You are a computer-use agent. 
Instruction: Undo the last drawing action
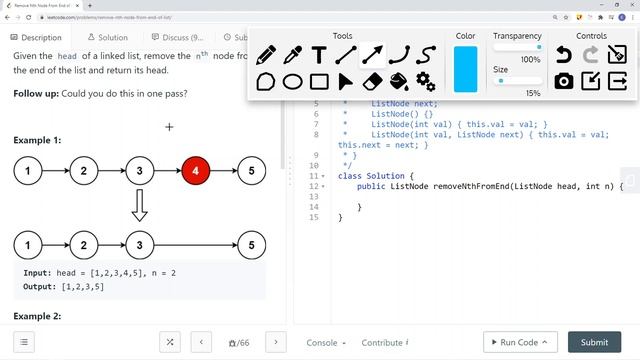[x=564, y=55]
